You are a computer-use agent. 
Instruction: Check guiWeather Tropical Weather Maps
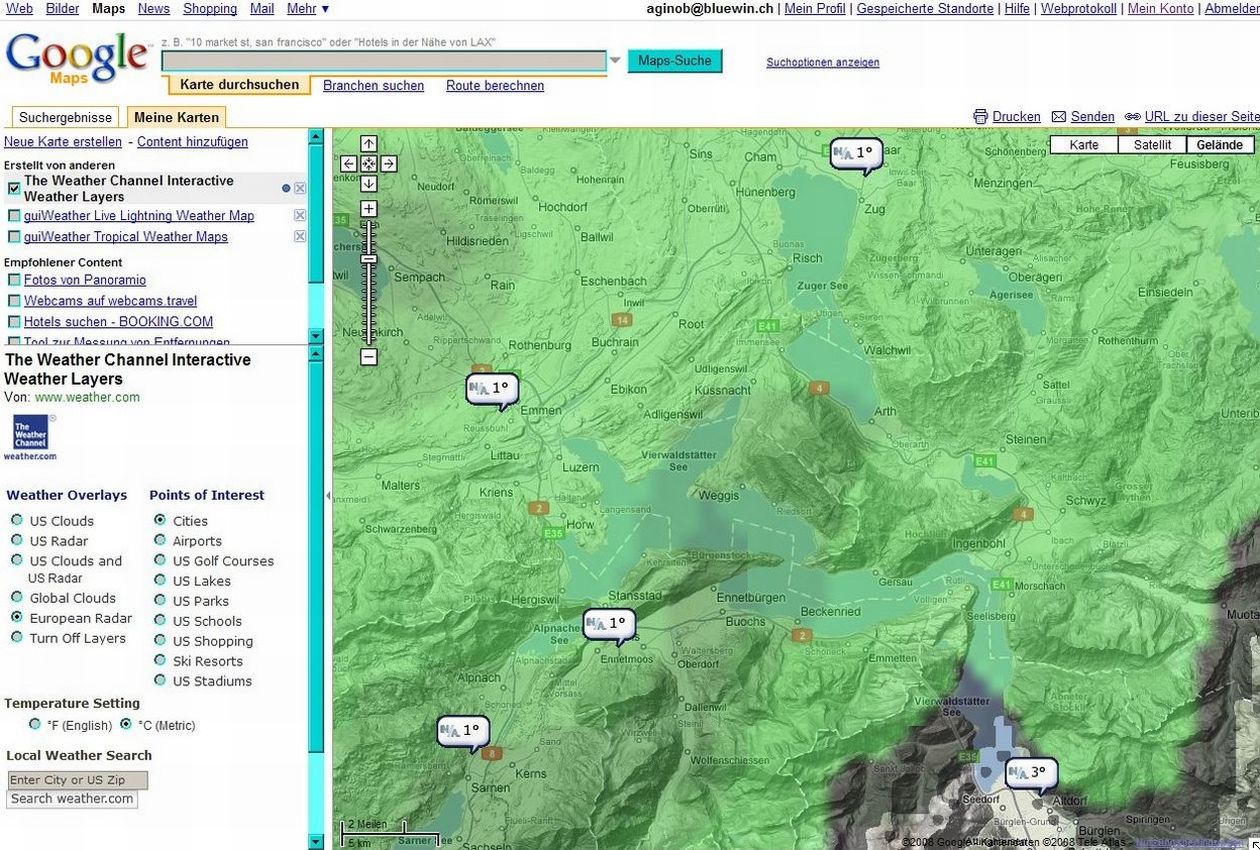click(14, 236)
